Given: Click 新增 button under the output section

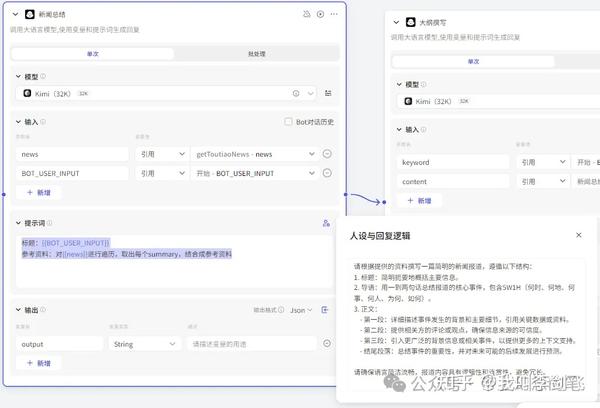Looking at the screenshot, I should pos(38,363).
